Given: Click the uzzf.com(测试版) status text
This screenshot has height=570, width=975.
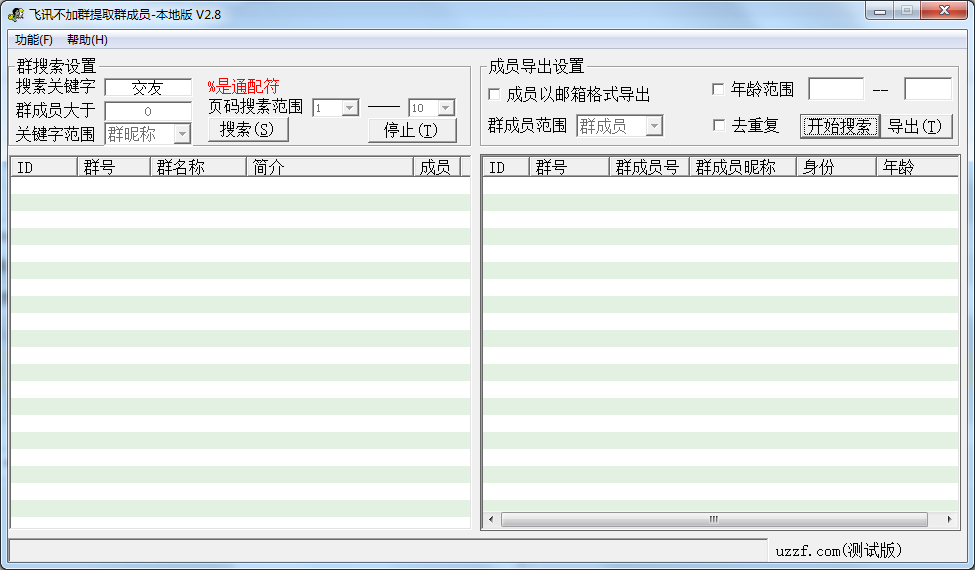Looking at the screenshot, I should (839, 551).
